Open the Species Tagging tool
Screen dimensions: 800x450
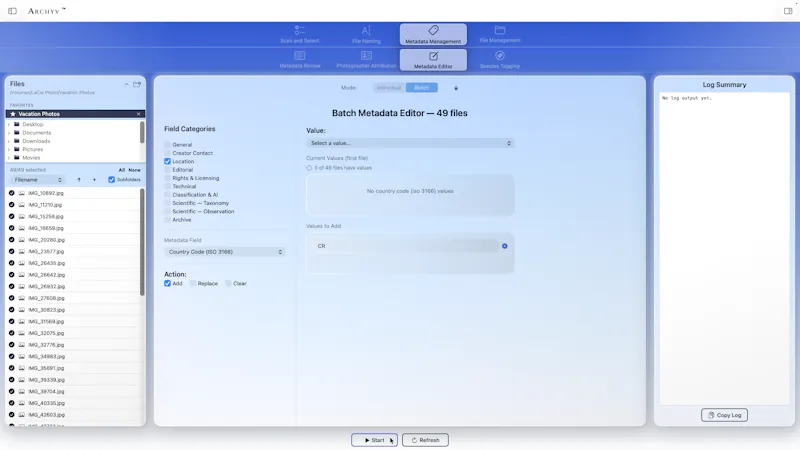[499, 60]
